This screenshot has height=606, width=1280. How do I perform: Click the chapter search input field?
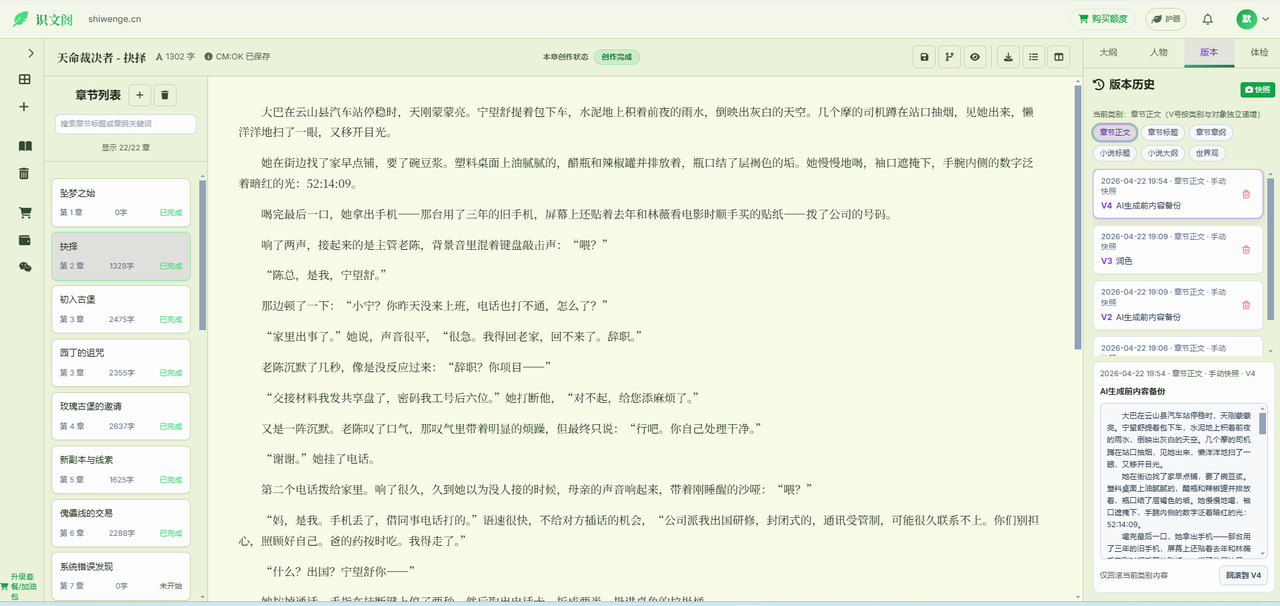click(x=125, y=124)
